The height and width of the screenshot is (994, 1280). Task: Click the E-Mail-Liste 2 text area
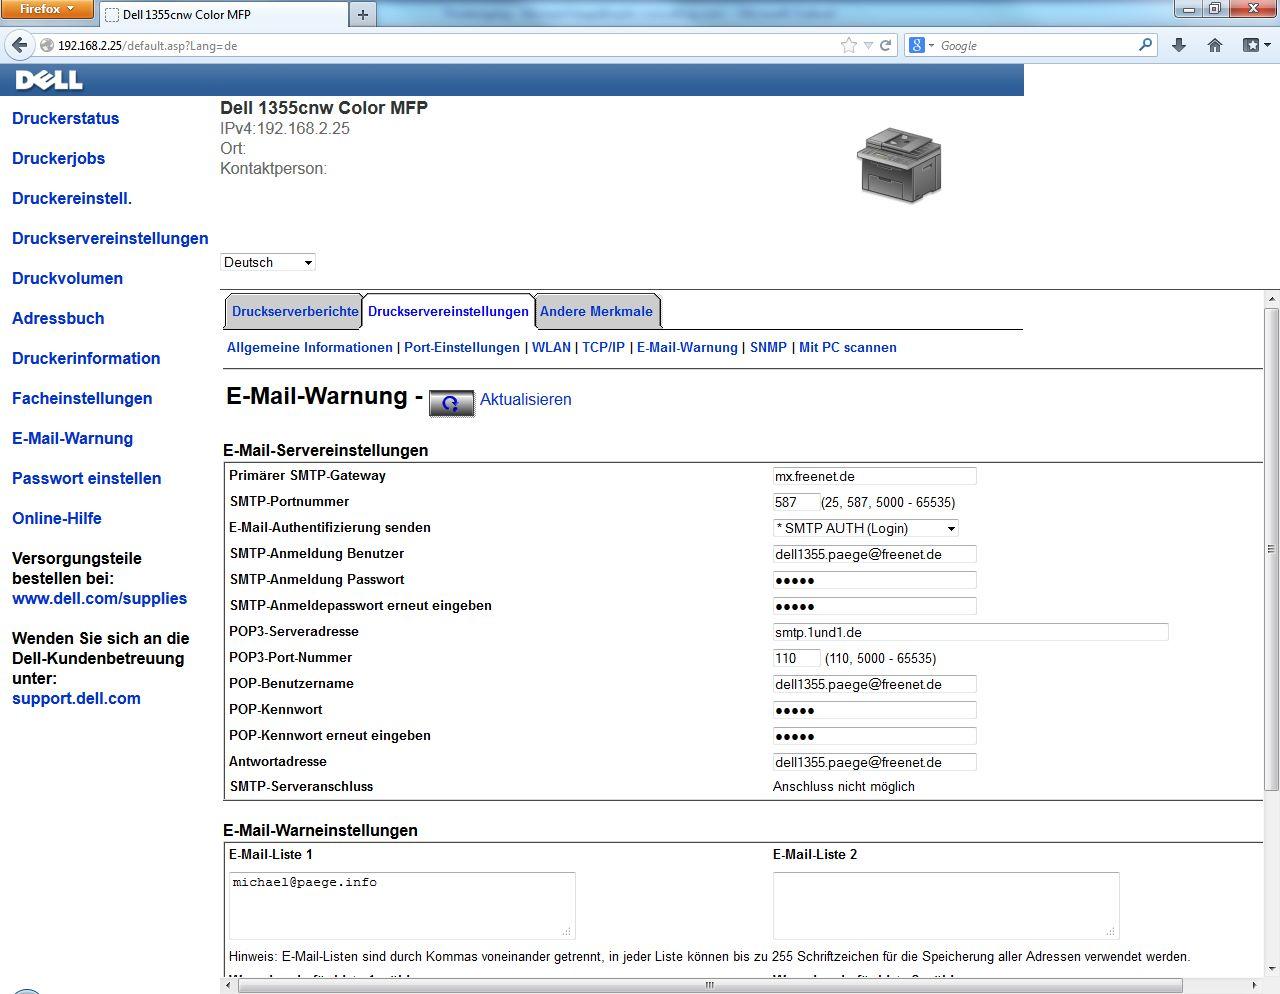click(945, 905)
